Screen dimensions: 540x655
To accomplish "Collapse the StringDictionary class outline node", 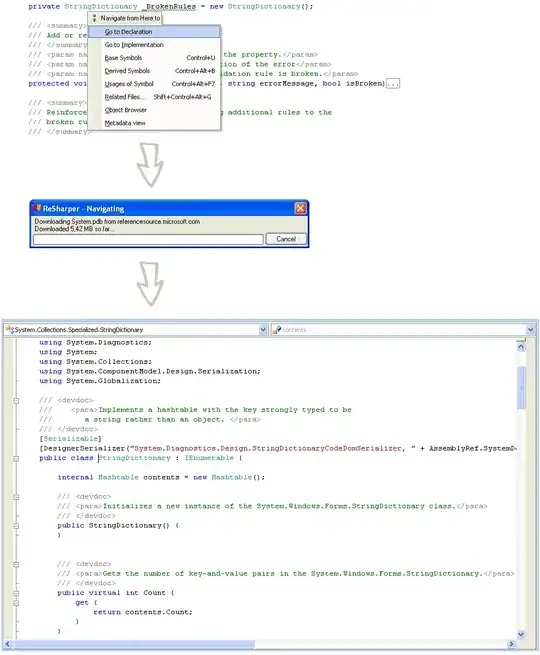I will [x=16, y=458].
